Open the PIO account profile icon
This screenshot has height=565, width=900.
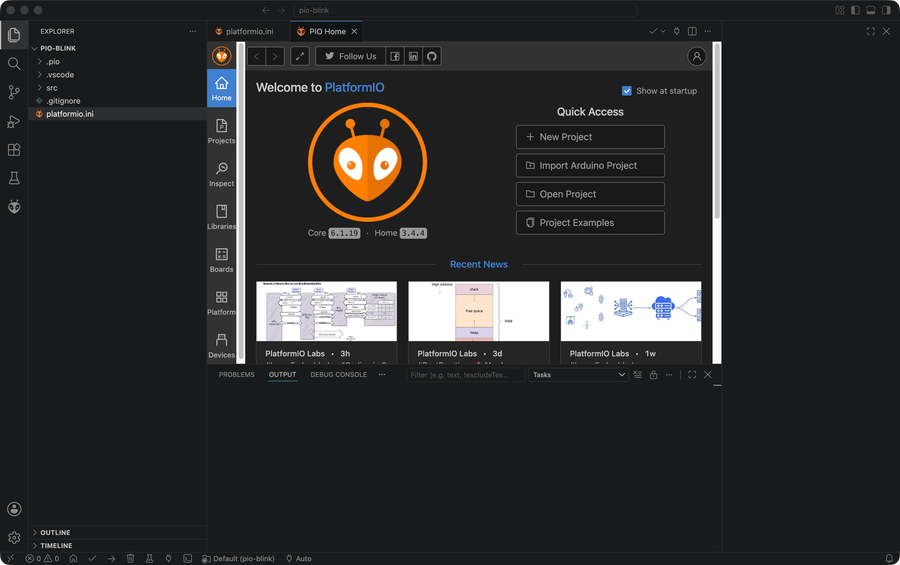[x=696, y=56]
